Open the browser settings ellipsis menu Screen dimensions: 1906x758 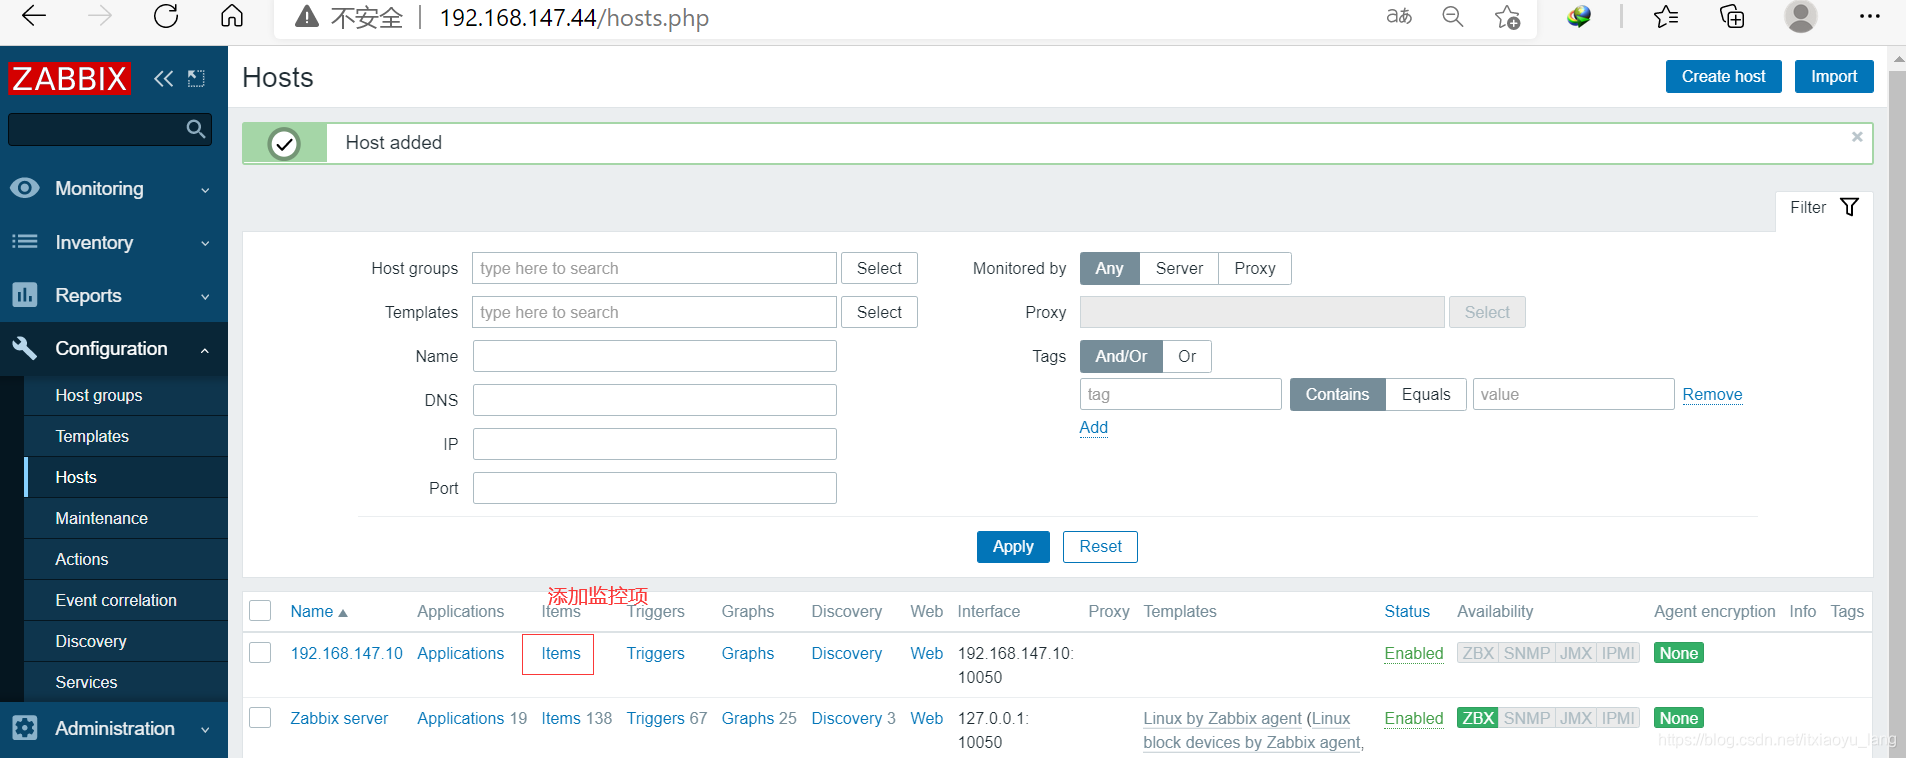[1870, 16]
